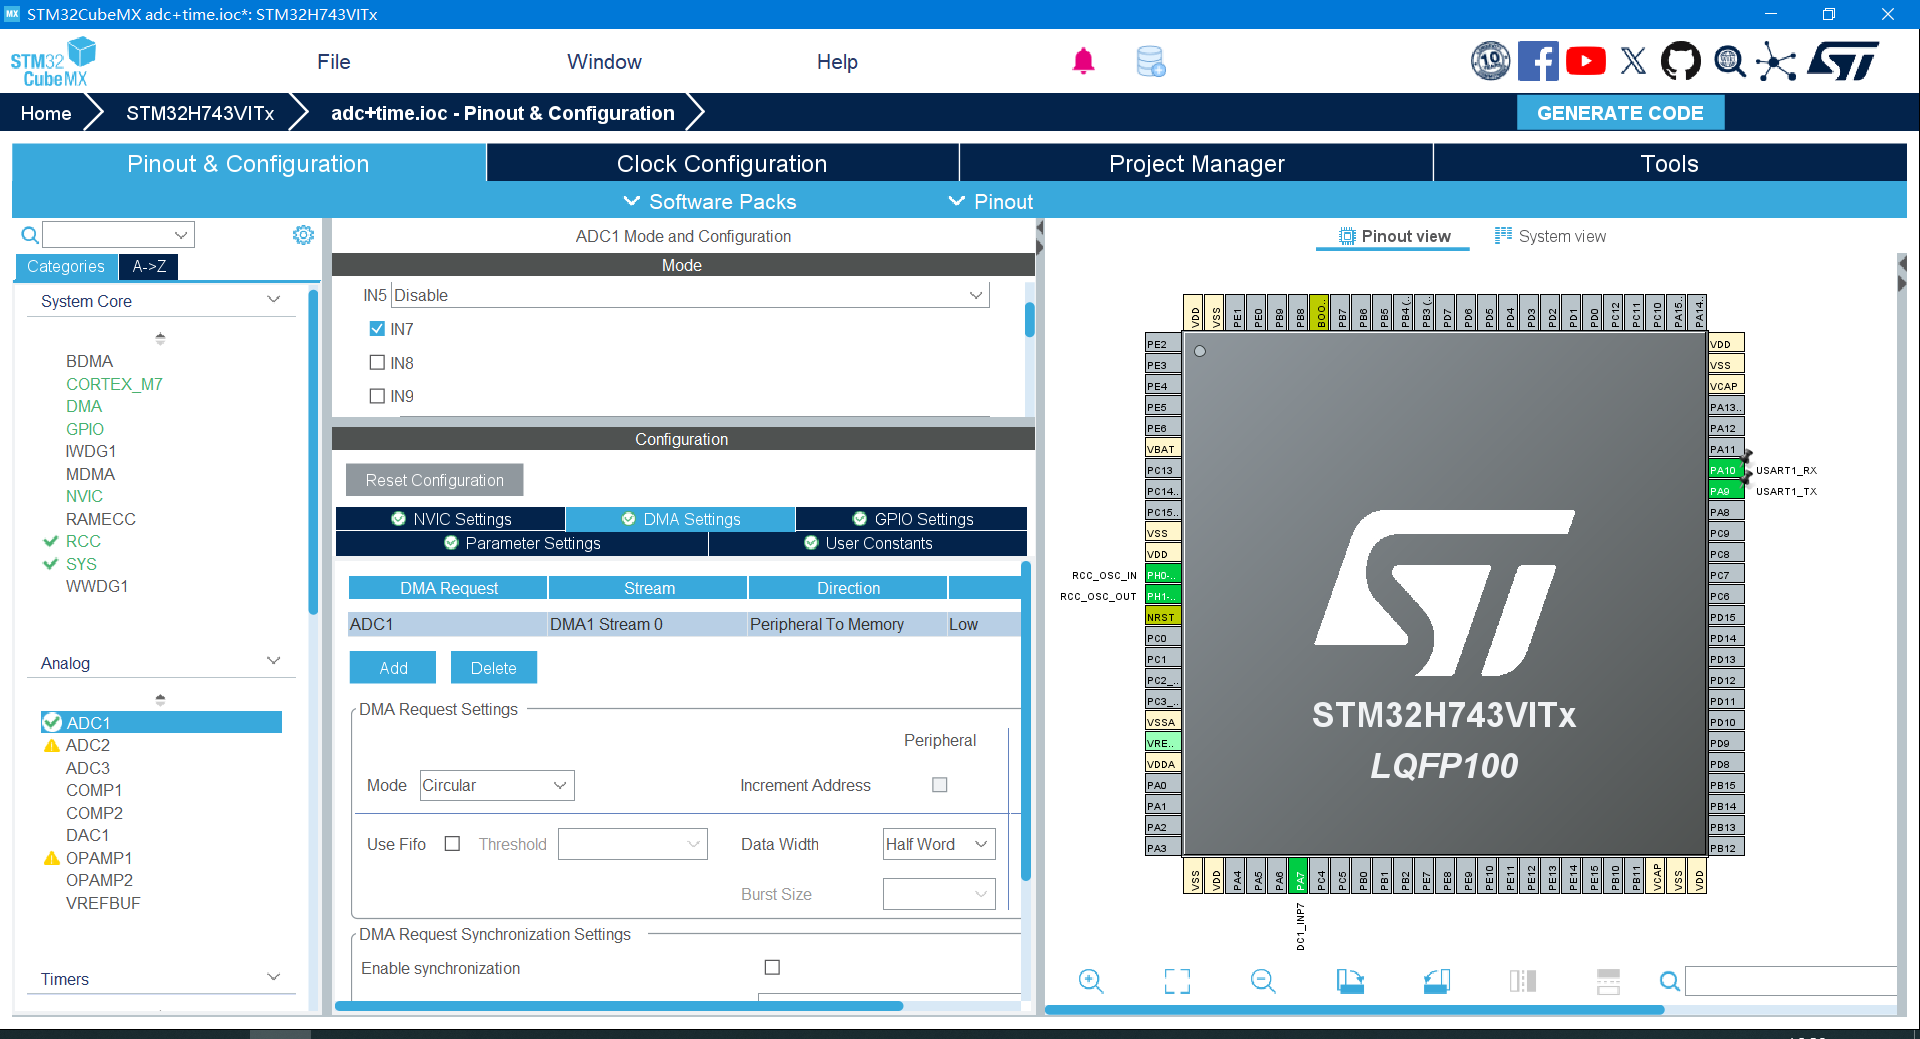This screenshot has height=1039, width=1920.
Task: Click the STM32H743VITx breadcrumb
Action: point(200,113)
